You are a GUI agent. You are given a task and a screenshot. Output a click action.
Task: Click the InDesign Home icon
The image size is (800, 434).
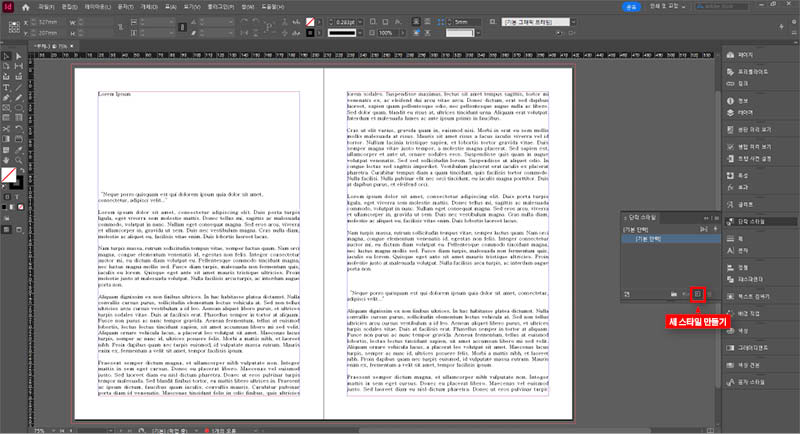pyautogui.click(x=26, y=7)
